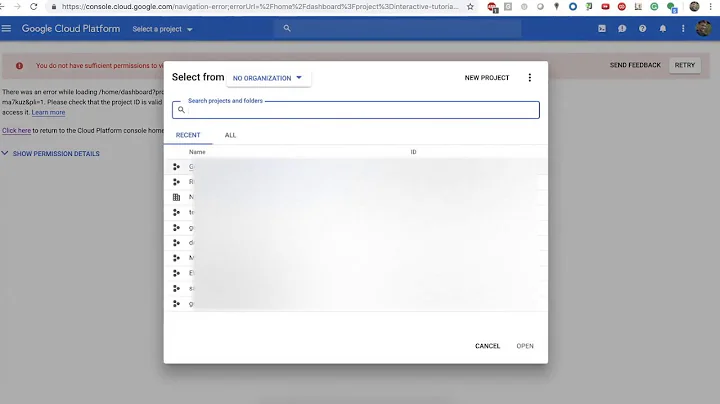Open the NO ORGANIZATION dropdown

pyautogui.click(x=268, y=78)
